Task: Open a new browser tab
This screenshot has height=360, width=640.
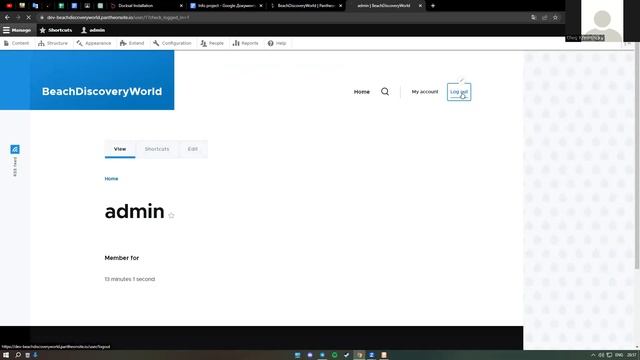Action: pyautogui.click(x=433, y=6)
